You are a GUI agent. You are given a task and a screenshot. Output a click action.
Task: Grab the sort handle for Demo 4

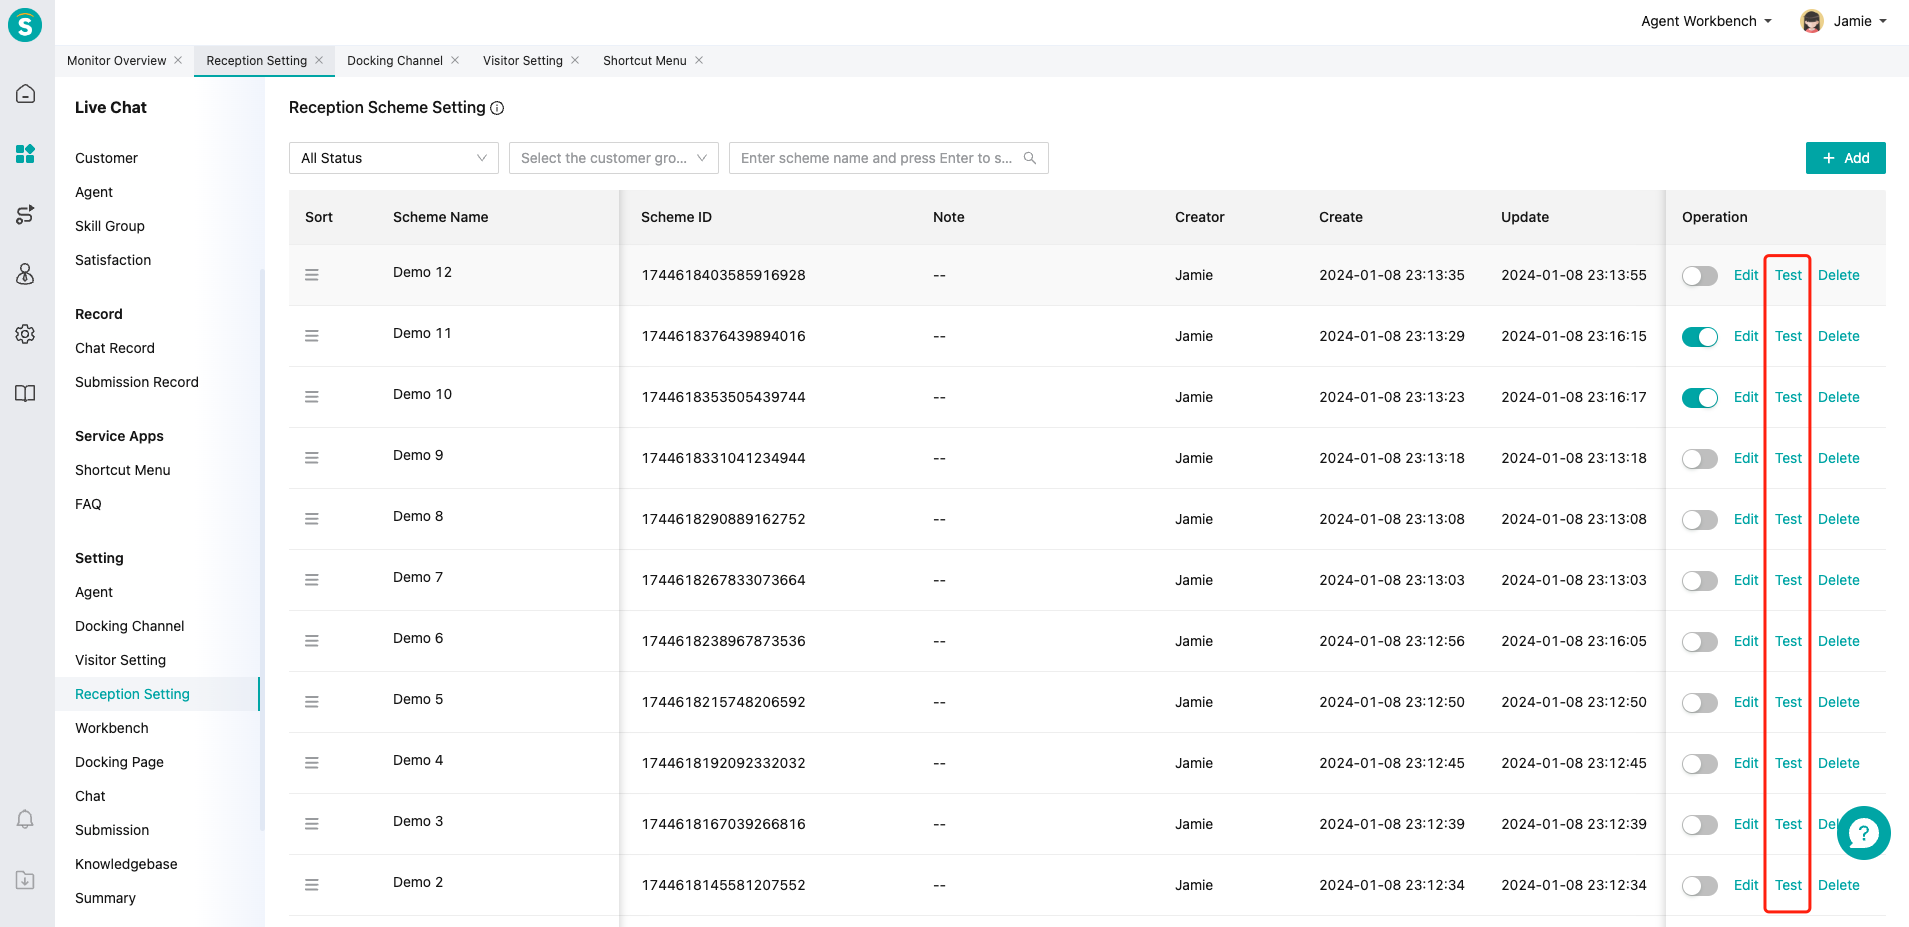point(312,763)
